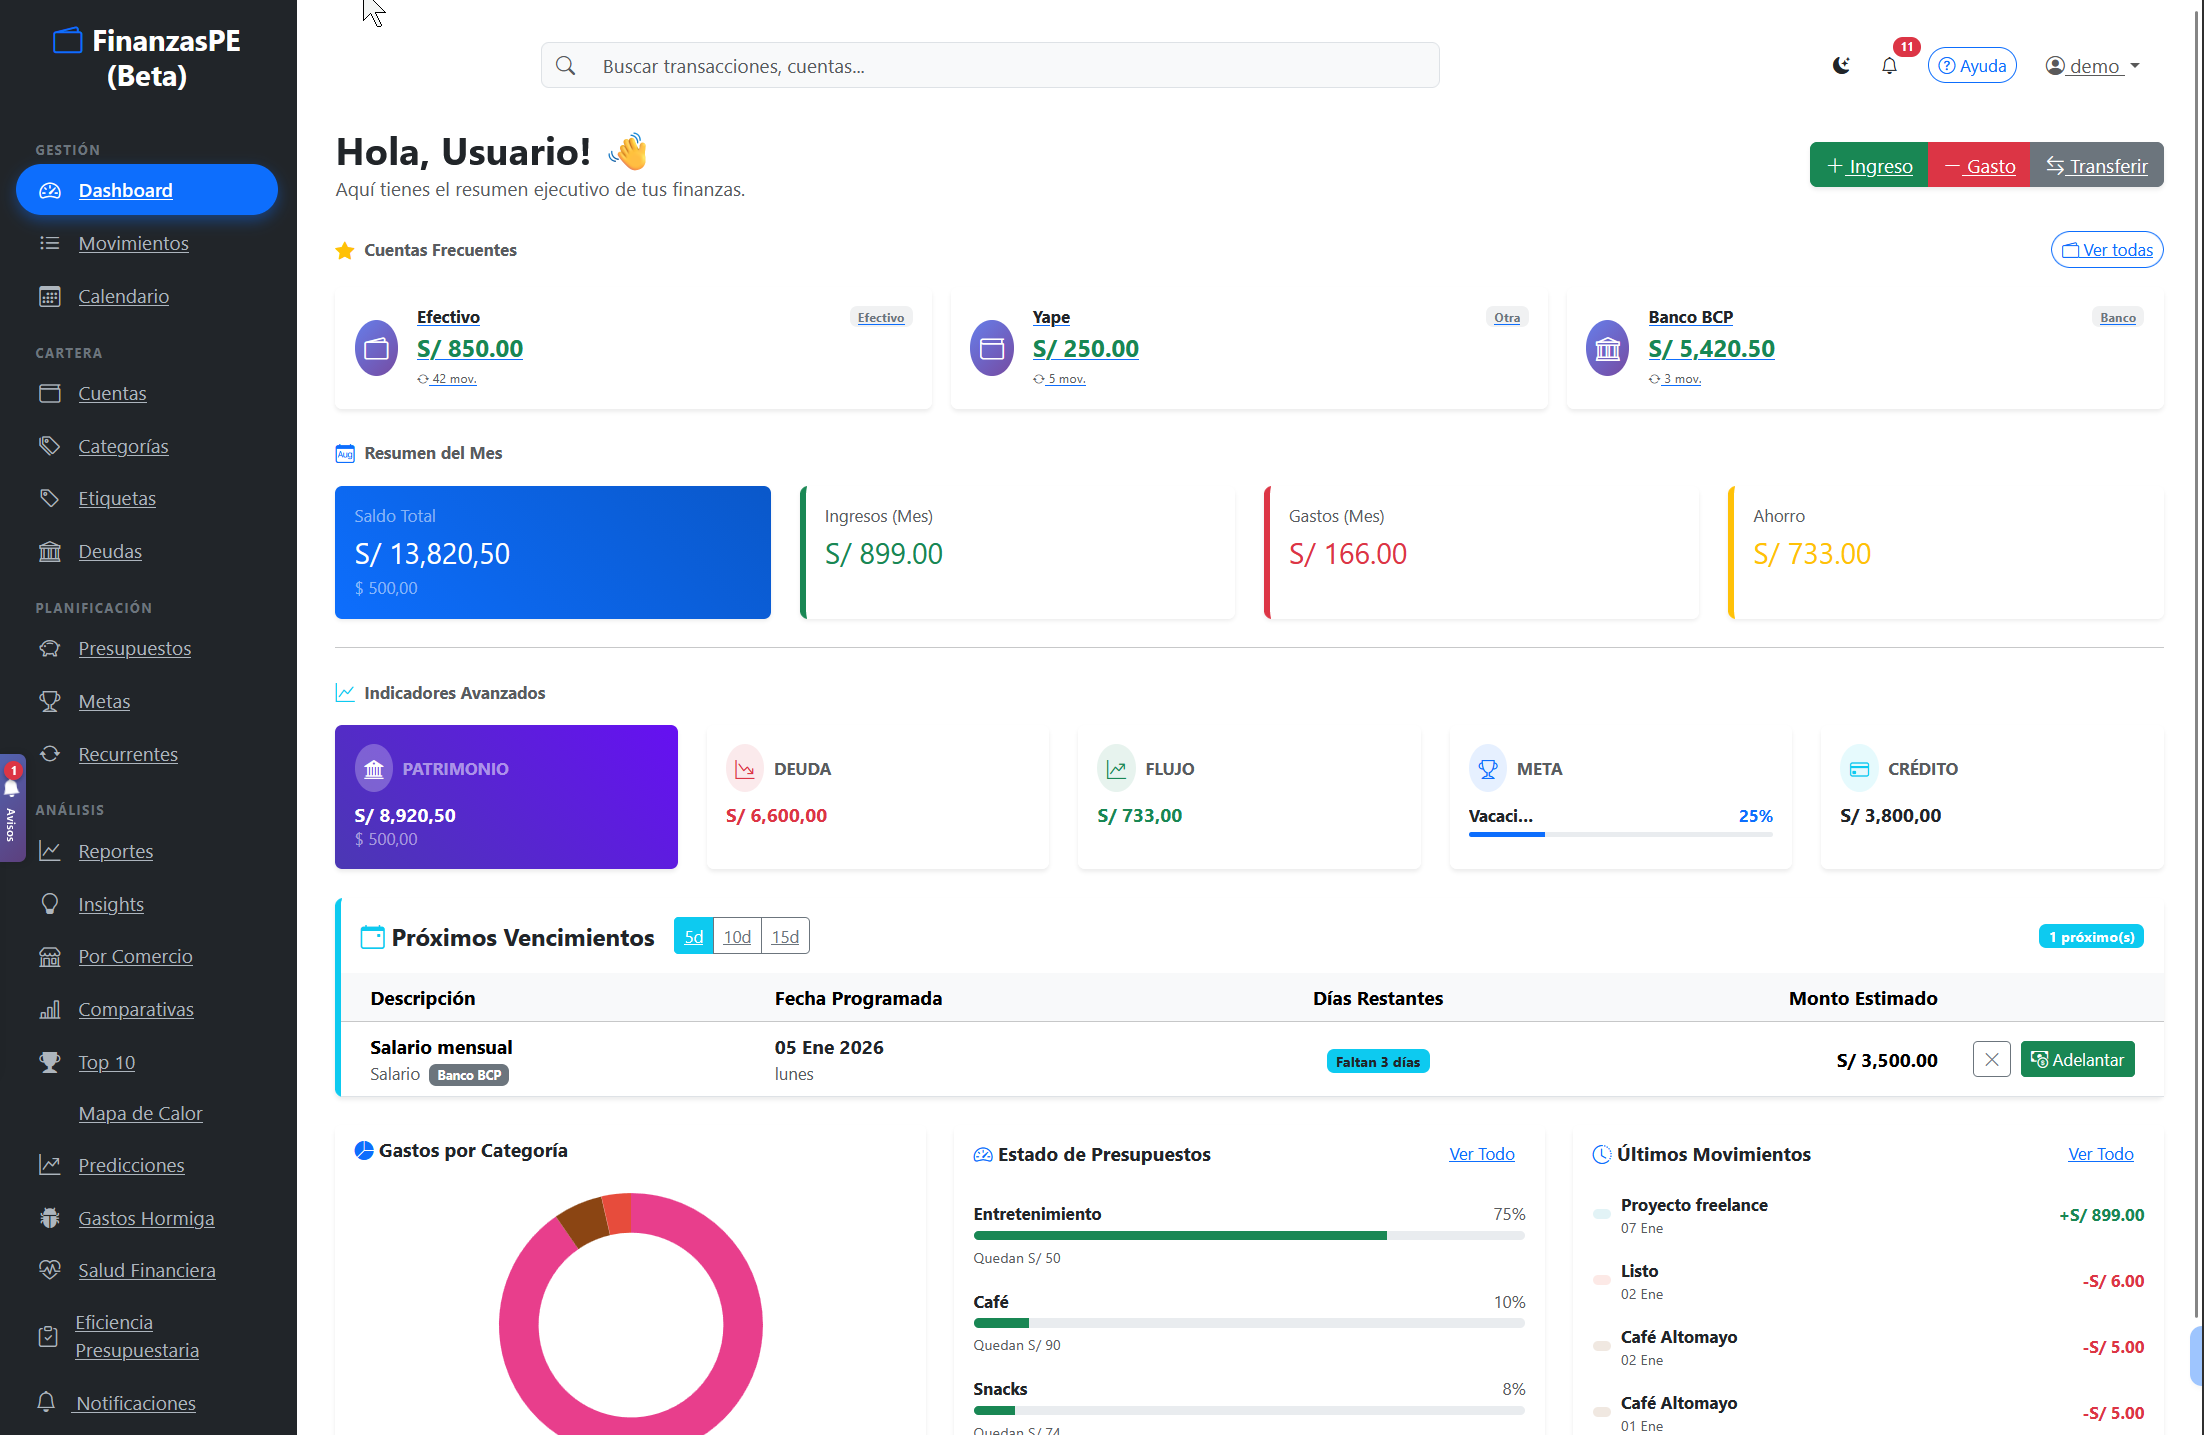
Task: Open Mapa de Calor page
Action: click(140, 1113)
